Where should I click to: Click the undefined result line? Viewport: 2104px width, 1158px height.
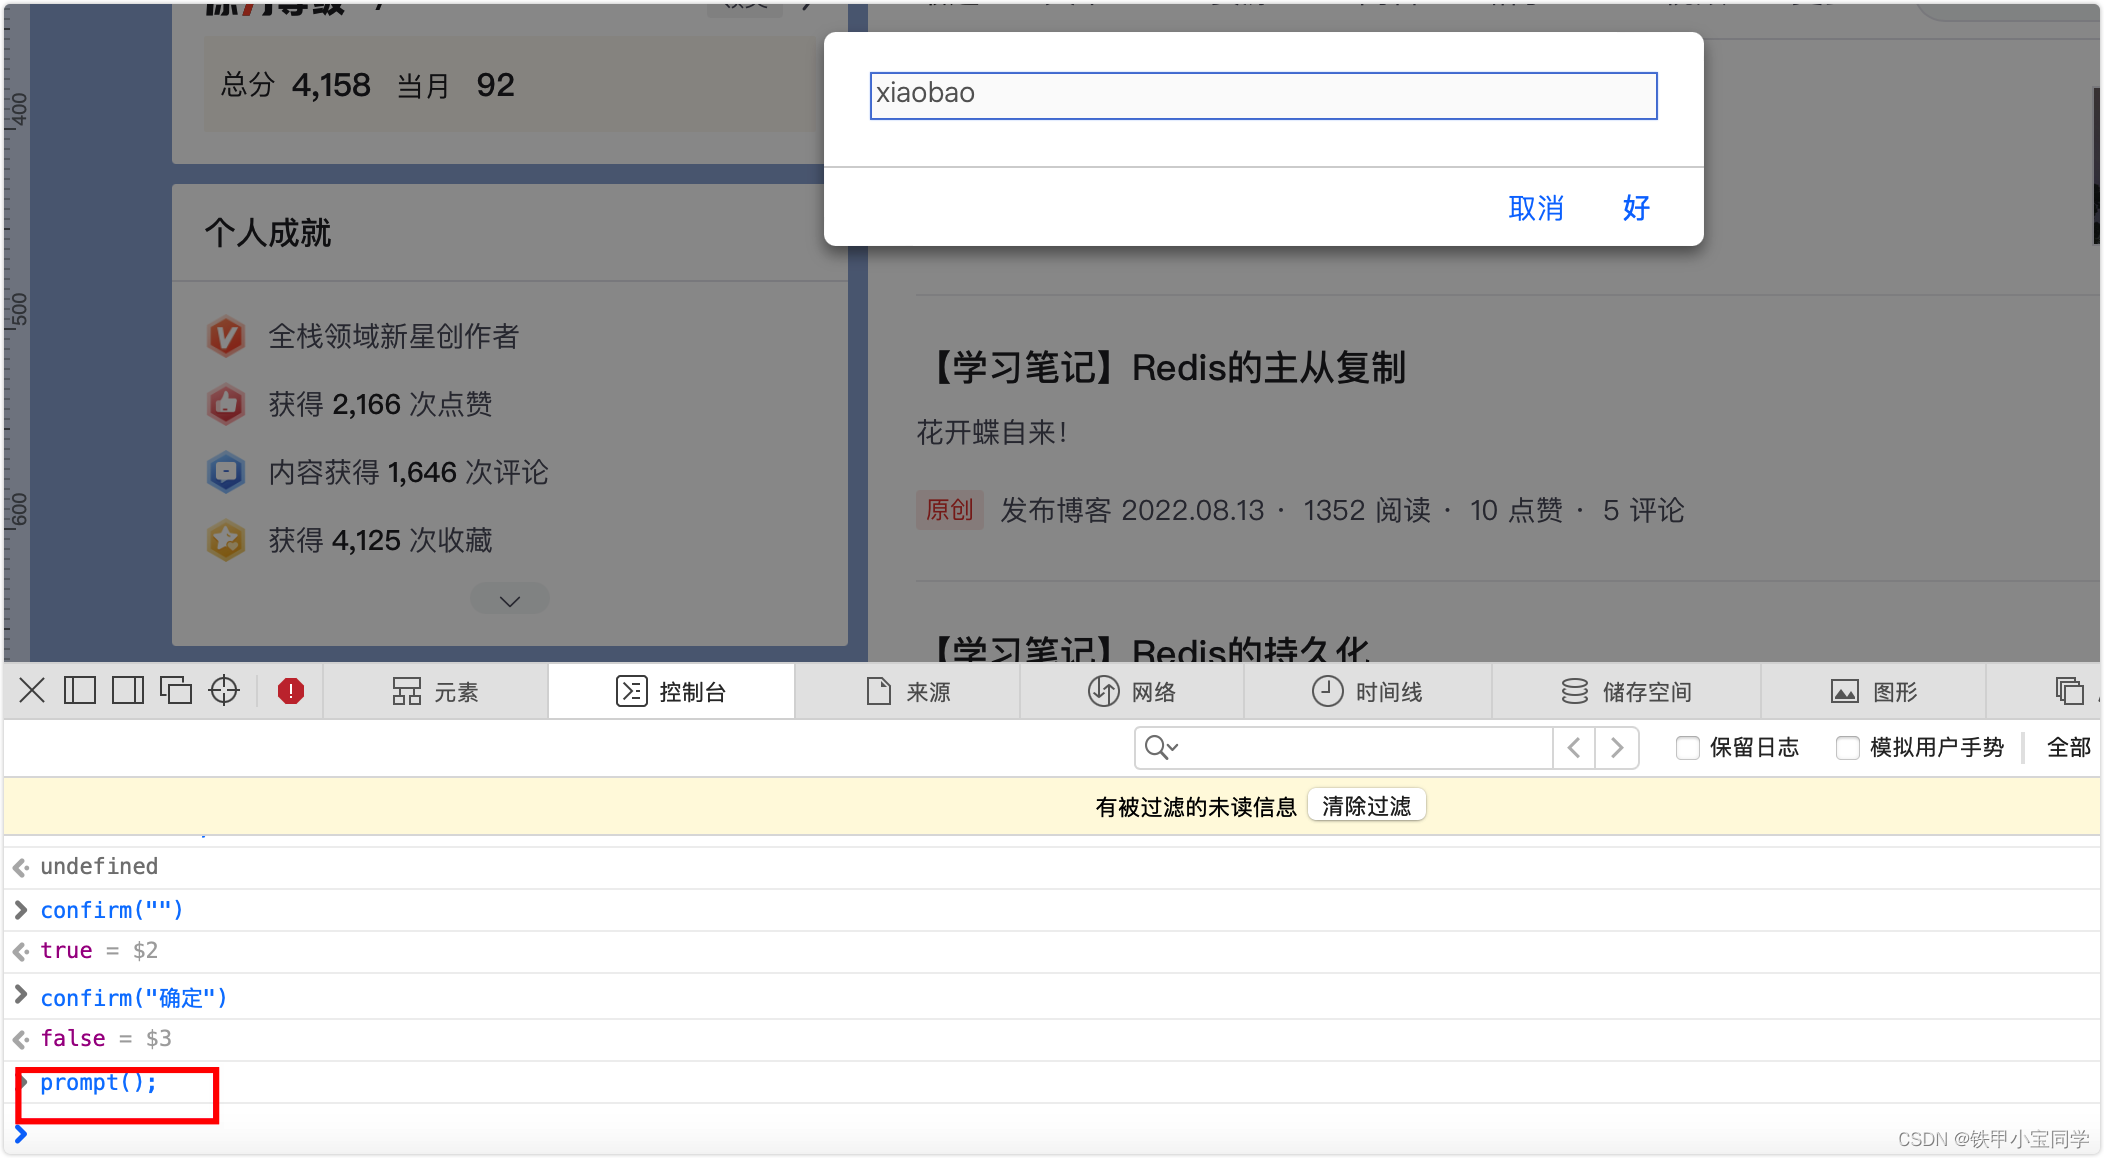point(99,866)
